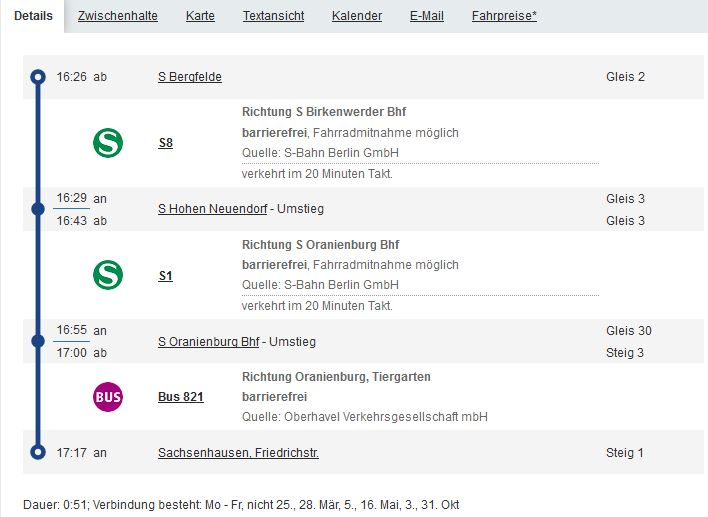Show the Textansicht tab
Image resolution: width=708 pixels, height=517 pixels.
pos(273,16)
